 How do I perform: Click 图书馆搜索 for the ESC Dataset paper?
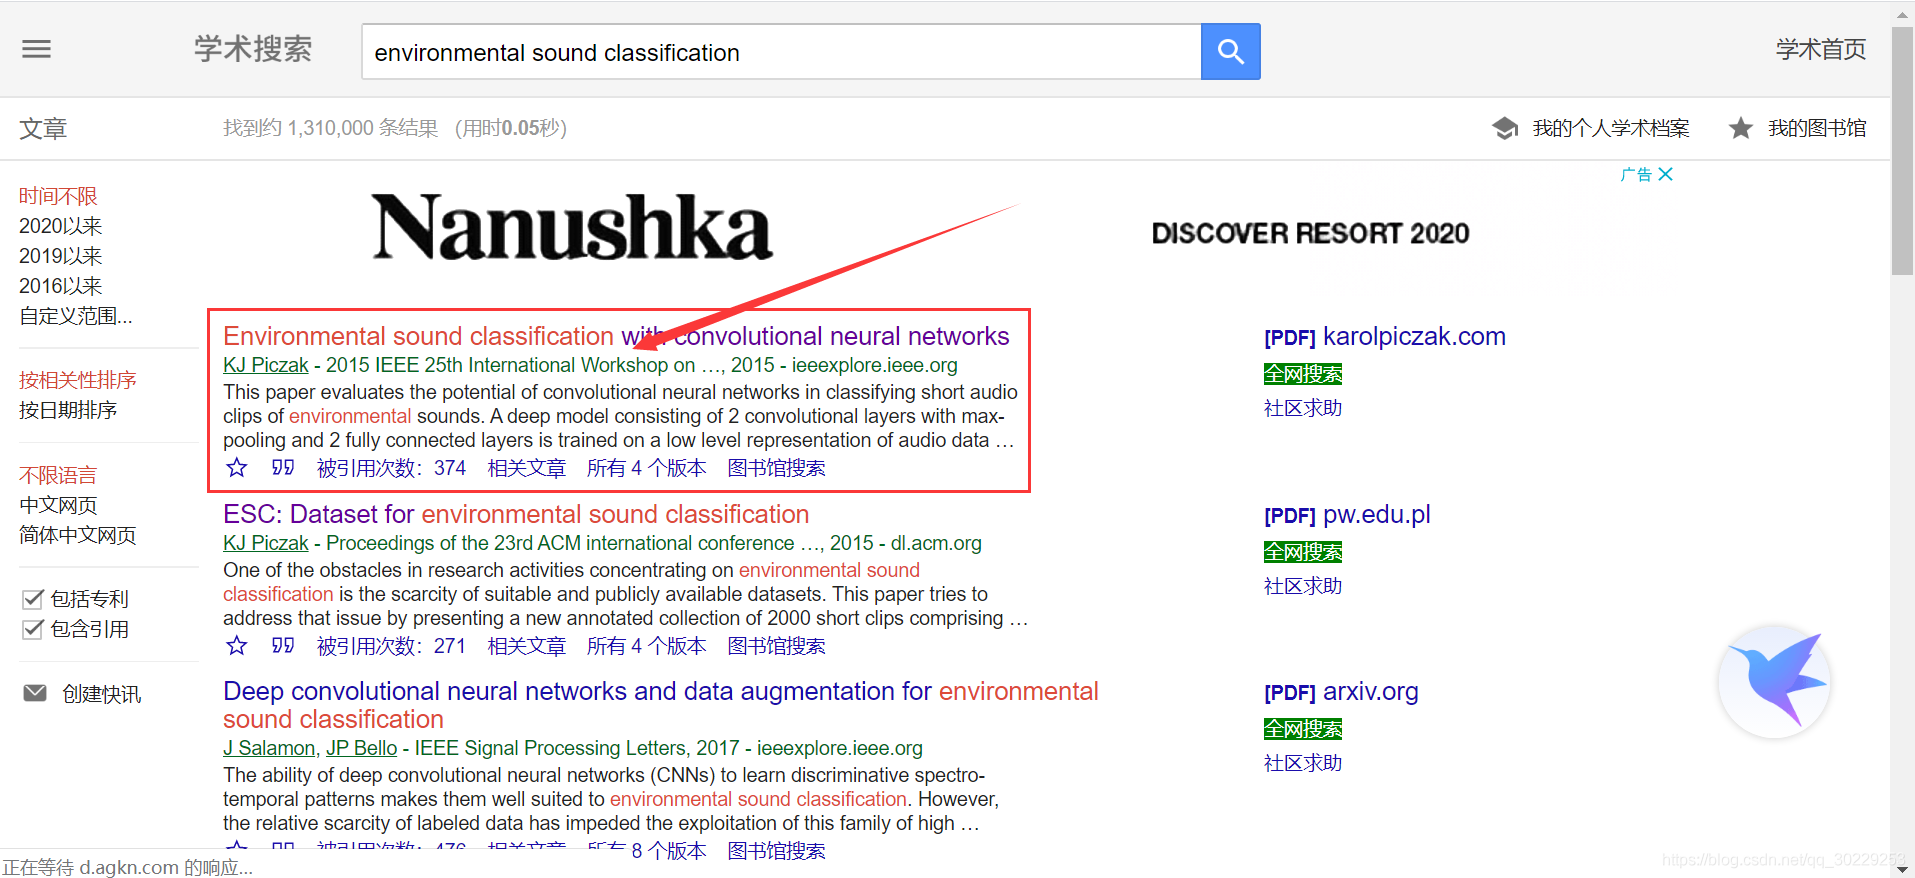coord(777,646)
